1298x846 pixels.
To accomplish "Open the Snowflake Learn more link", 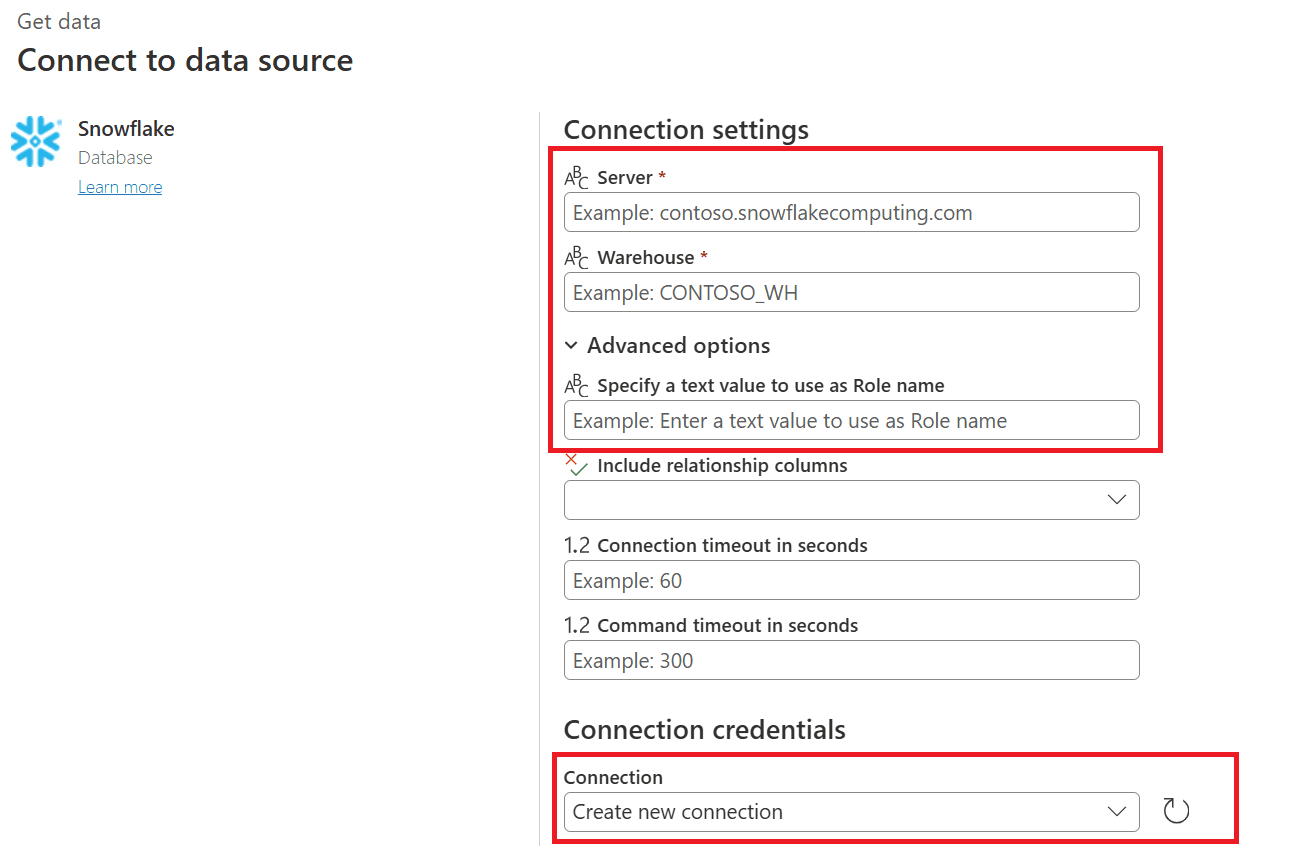I will click(x=120, y=187).
